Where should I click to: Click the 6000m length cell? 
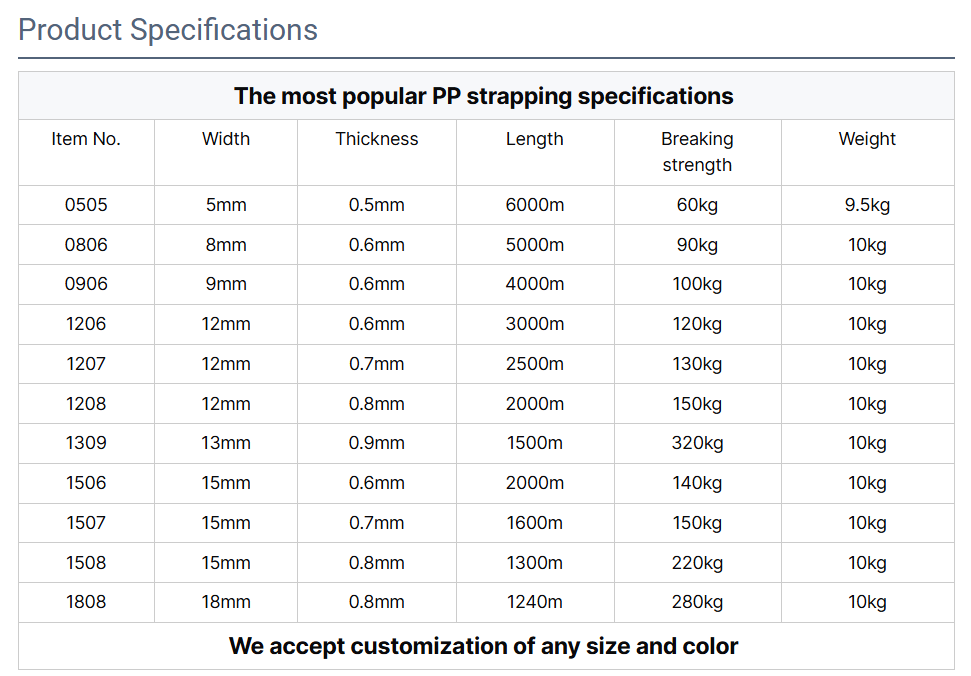535,205
